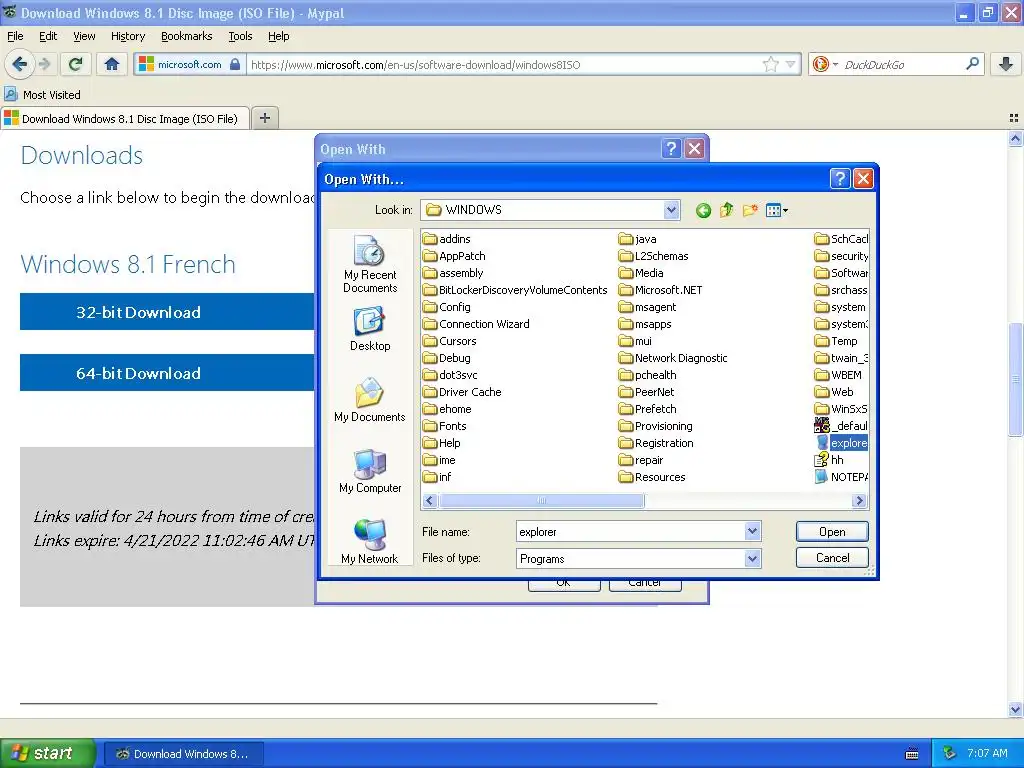Viewport: 1024px width, 768px height.
Task: Click the taskbar keyboard tray icon
Action: [x=912, y=754]
